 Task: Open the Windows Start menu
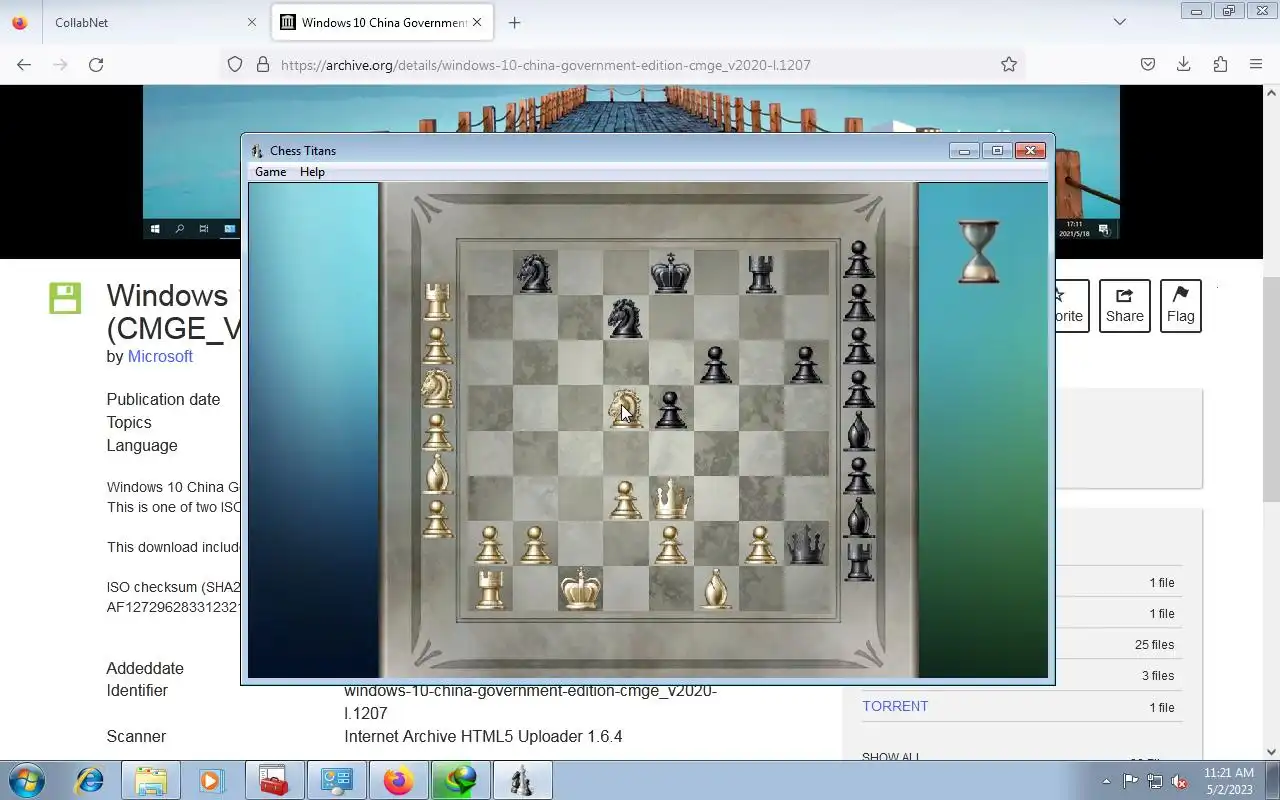tap(26, 780)
